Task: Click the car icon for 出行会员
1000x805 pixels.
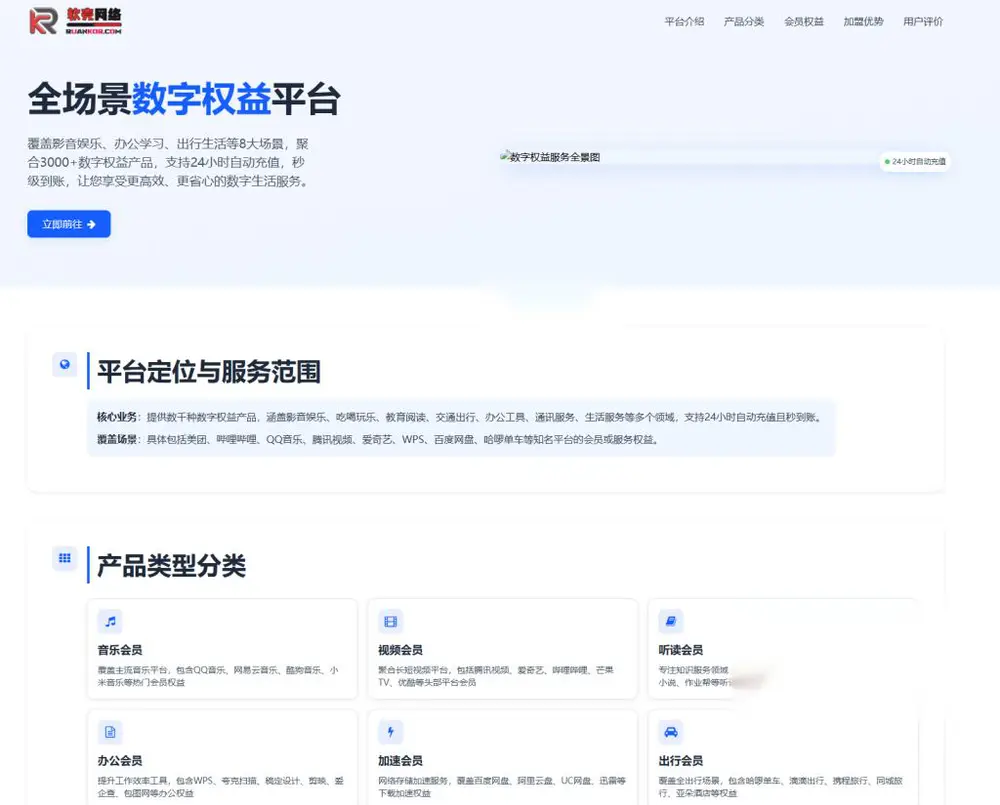Action: click(x=671, y=732)
